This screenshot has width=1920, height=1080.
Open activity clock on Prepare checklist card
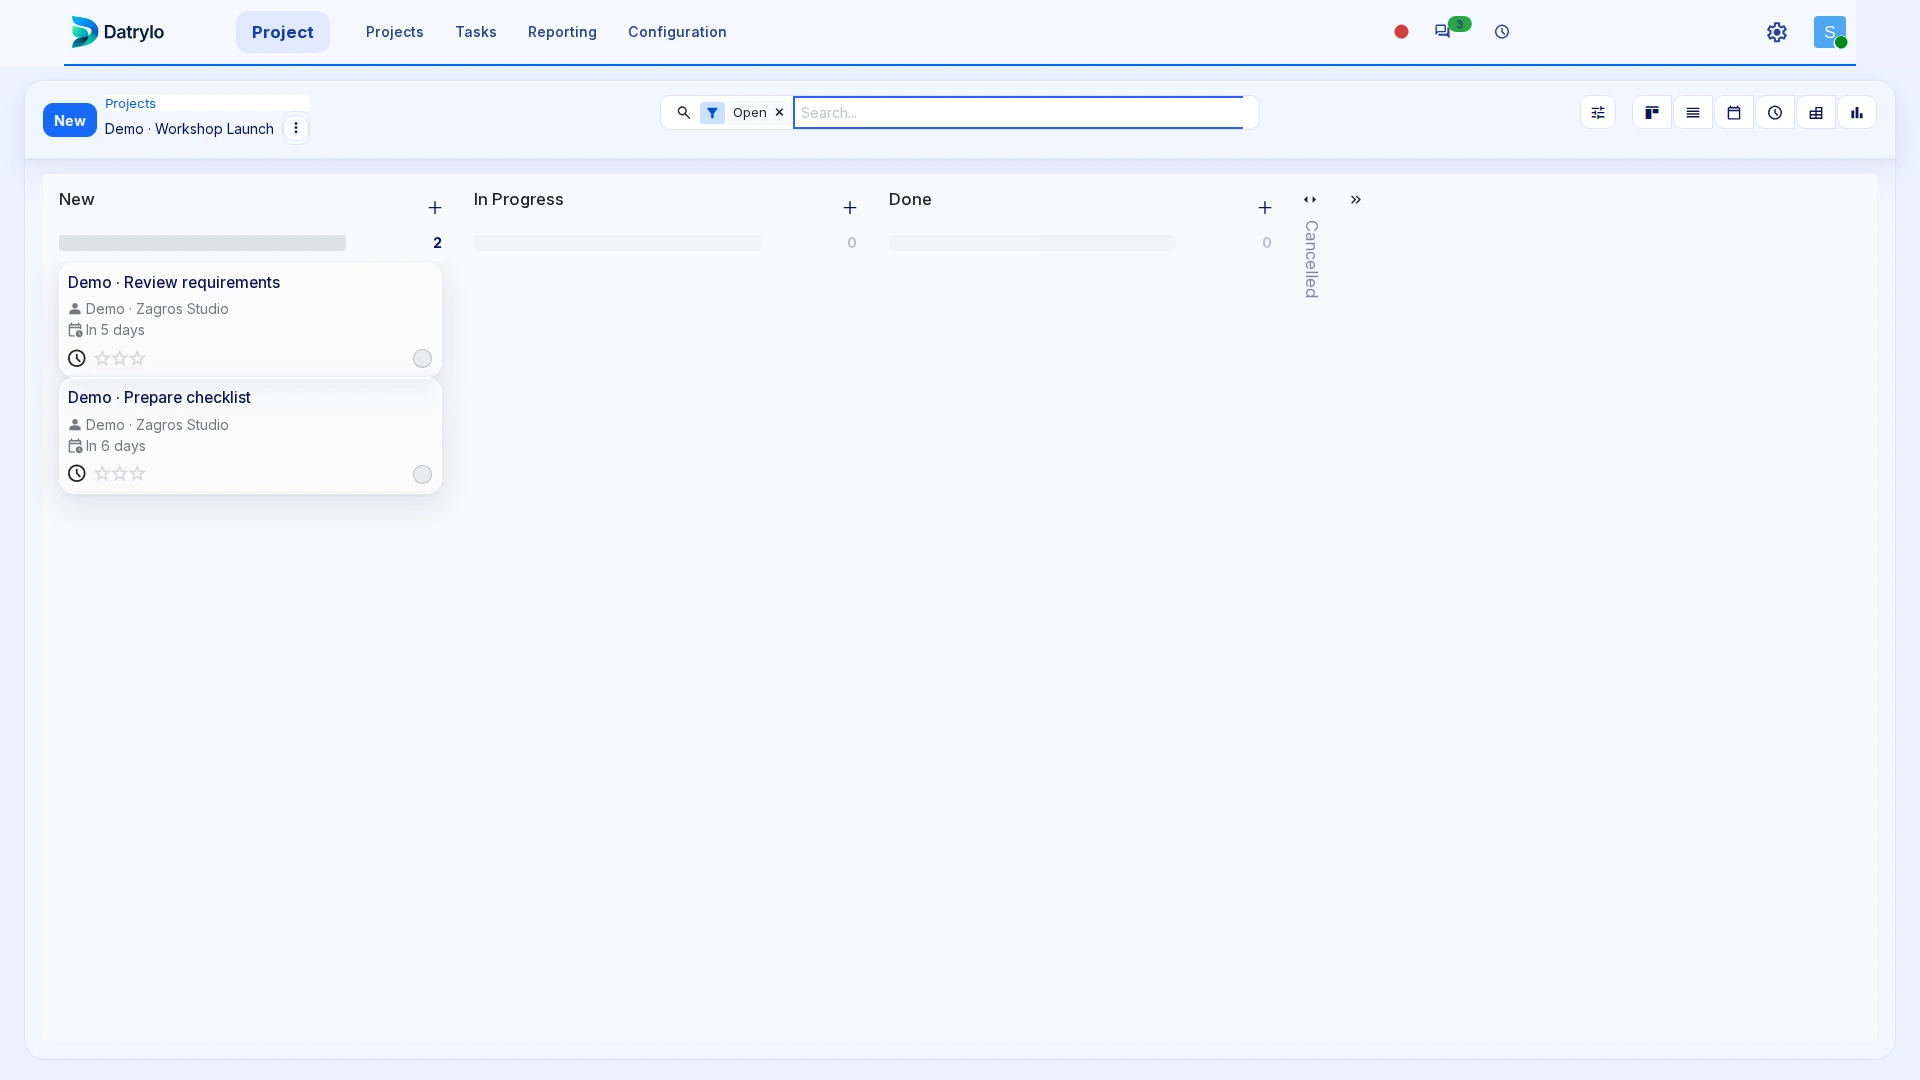pos(77,473)
